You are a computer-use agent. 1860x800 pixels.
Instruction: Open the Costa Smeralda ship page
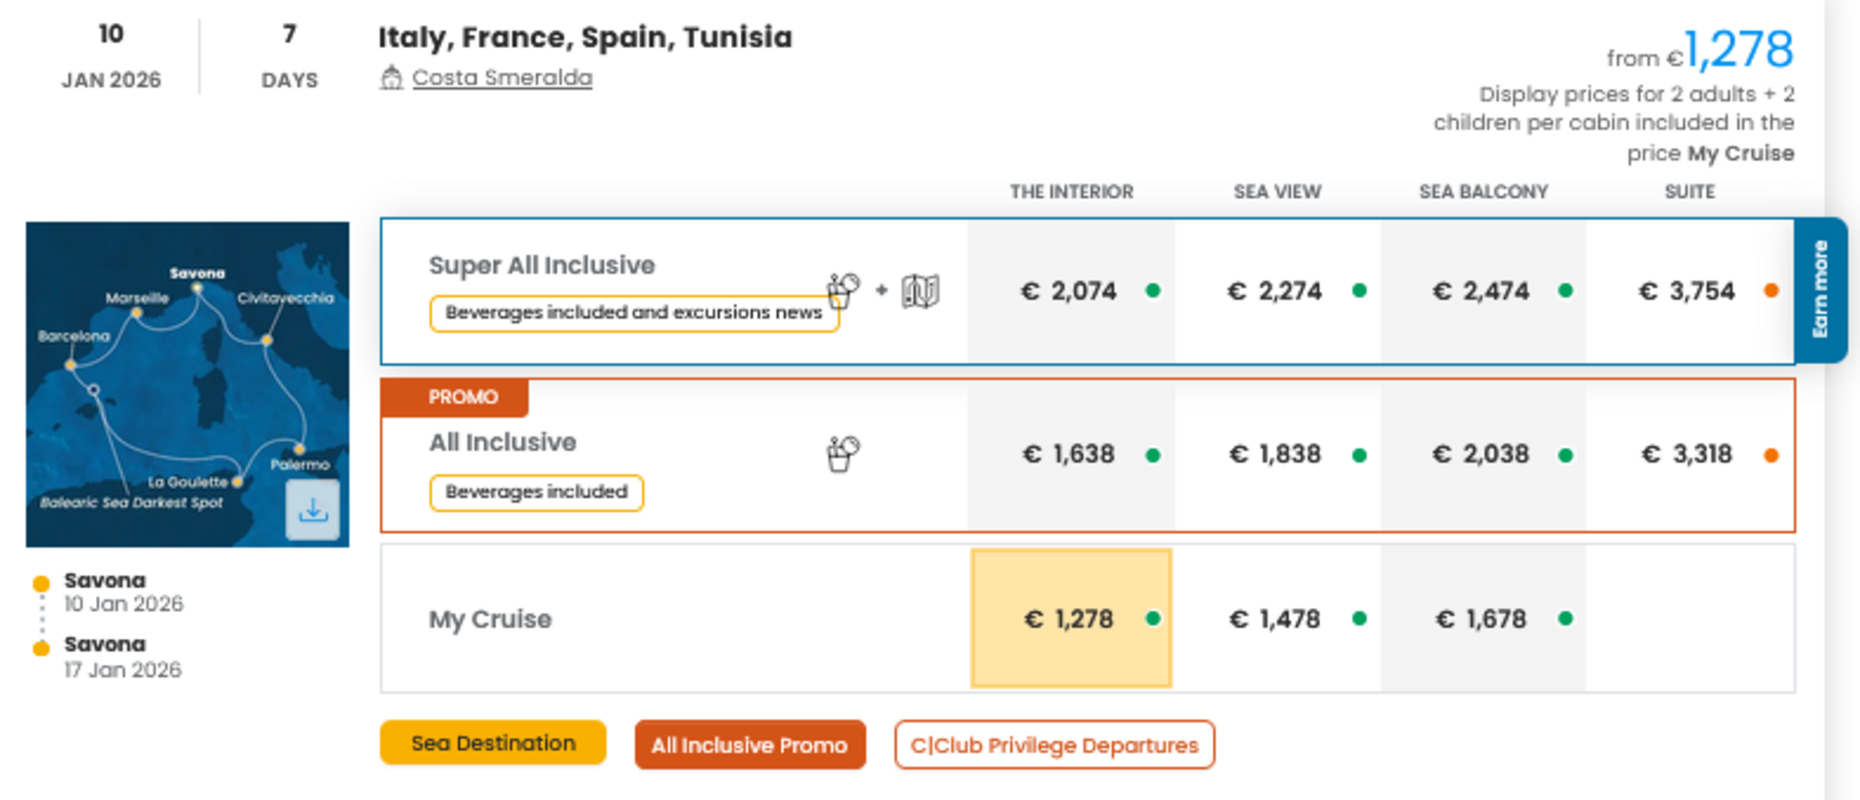pyautogui.click(x=503, y=77)
